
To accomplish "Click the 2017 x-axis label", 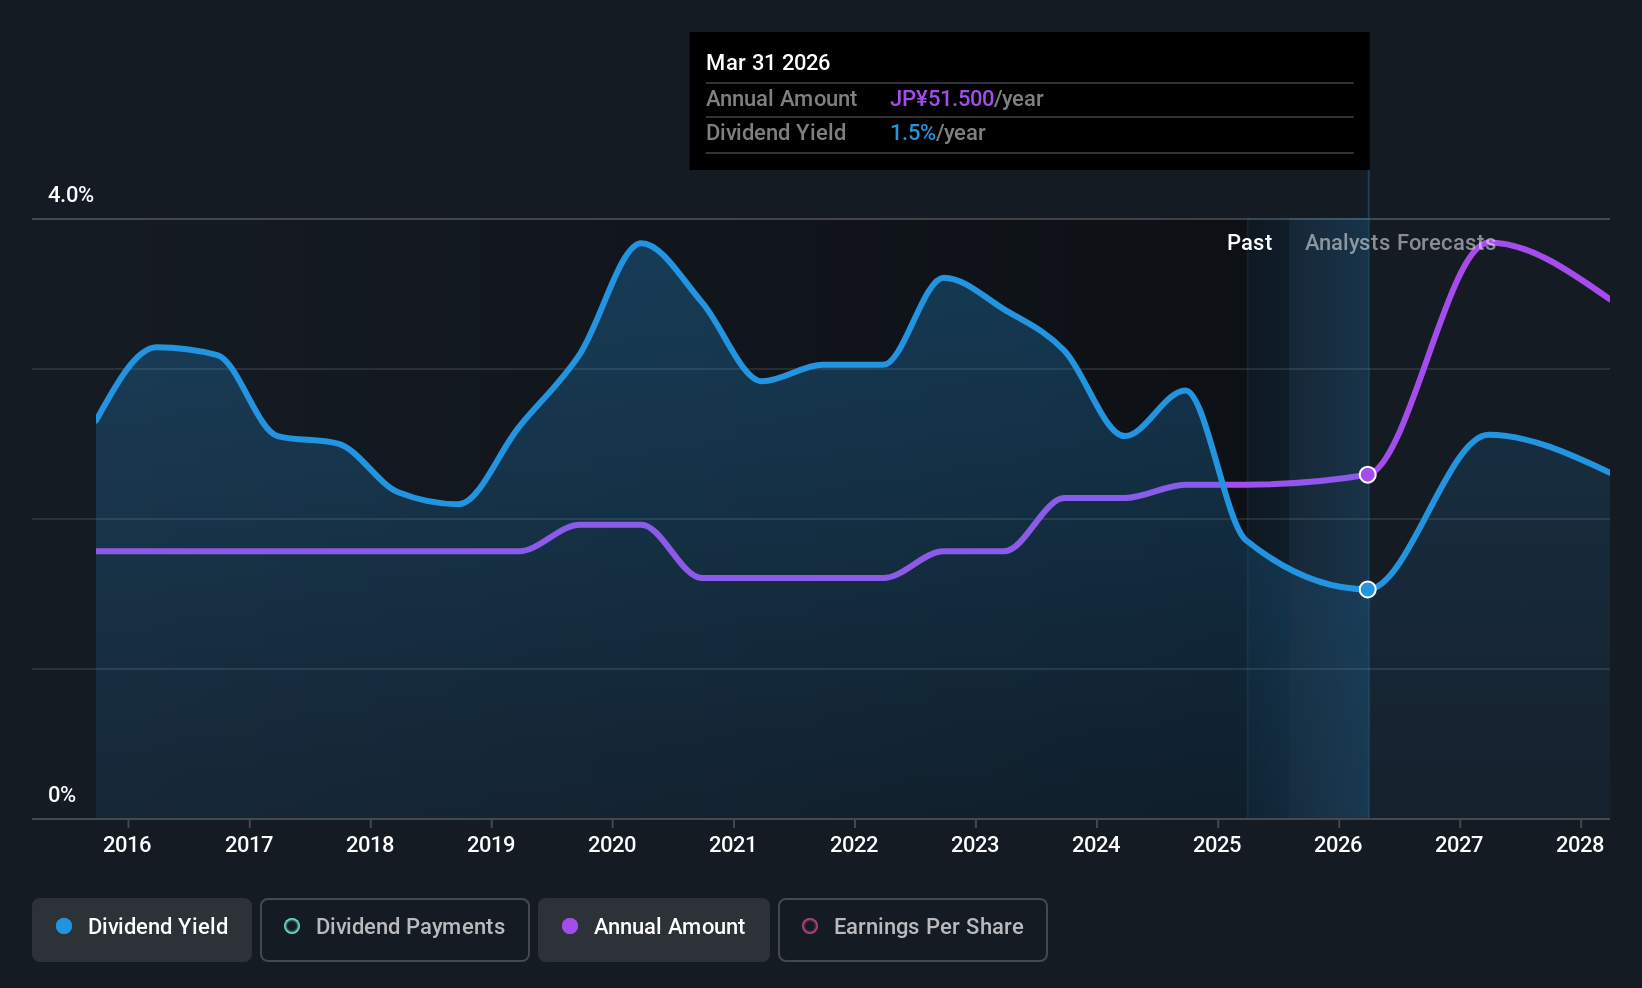I will 249,845.
